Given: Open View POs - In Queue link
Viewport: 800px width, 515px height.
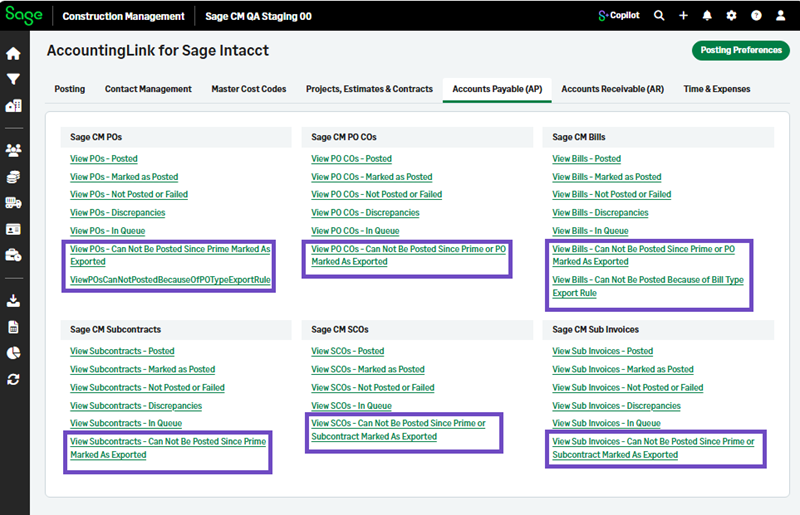Looking at the screenshot, I should [x=107, y=231].
